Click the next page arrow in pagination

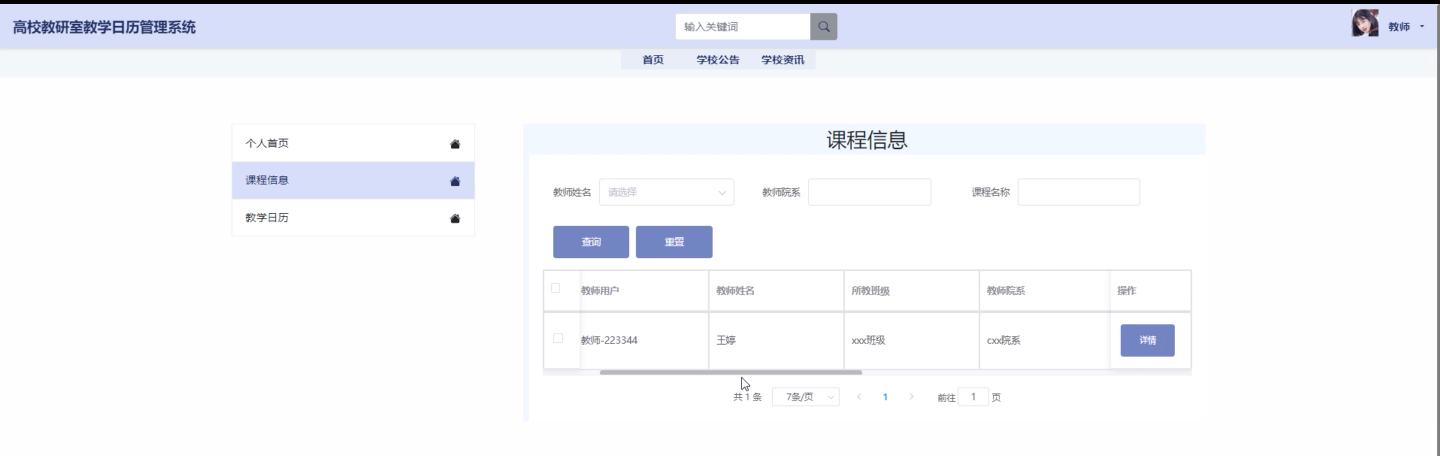tap(911, 397)
